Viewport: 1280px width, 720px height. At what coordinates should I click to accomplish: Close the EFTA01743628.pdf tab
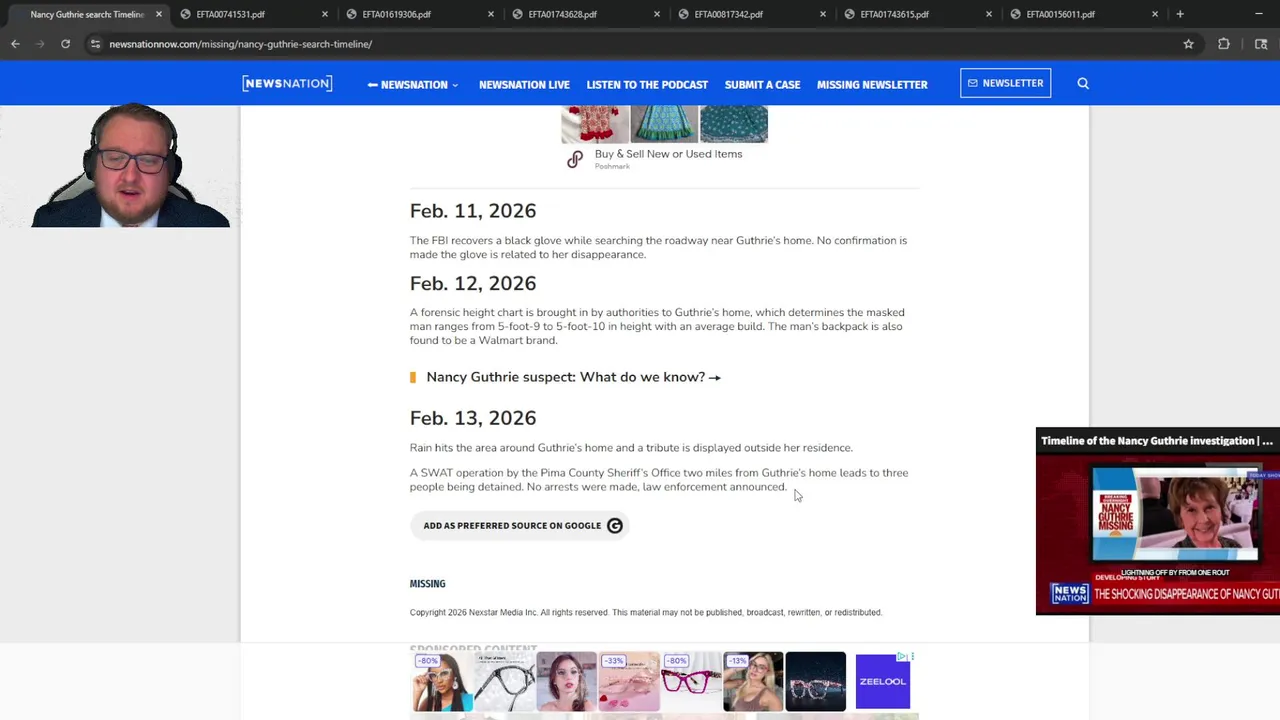click(657, 14)
